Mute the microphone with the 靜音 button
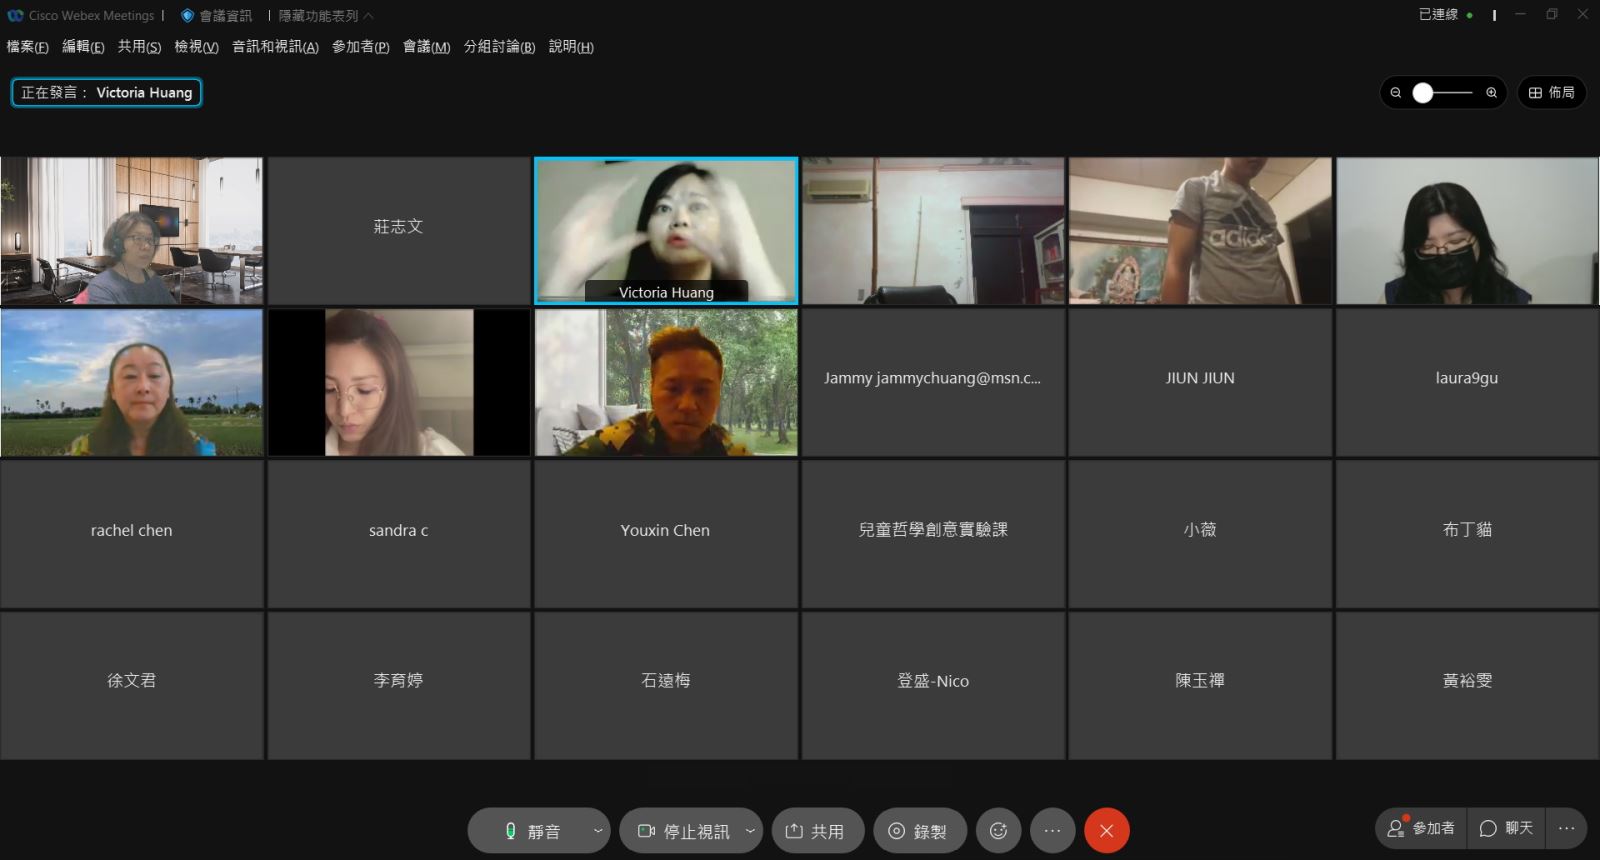Screen dimensions: 1600x860 [530, 831]
